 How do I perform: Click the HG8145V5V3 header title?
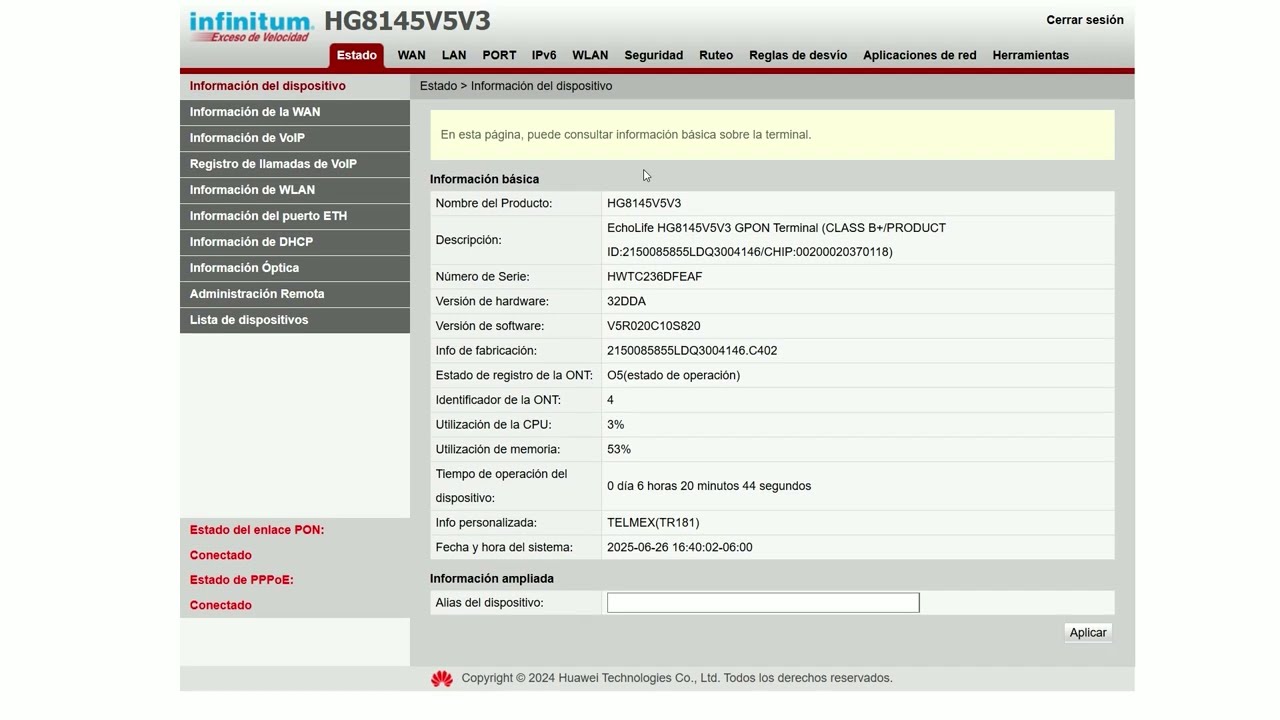[407, 21]
